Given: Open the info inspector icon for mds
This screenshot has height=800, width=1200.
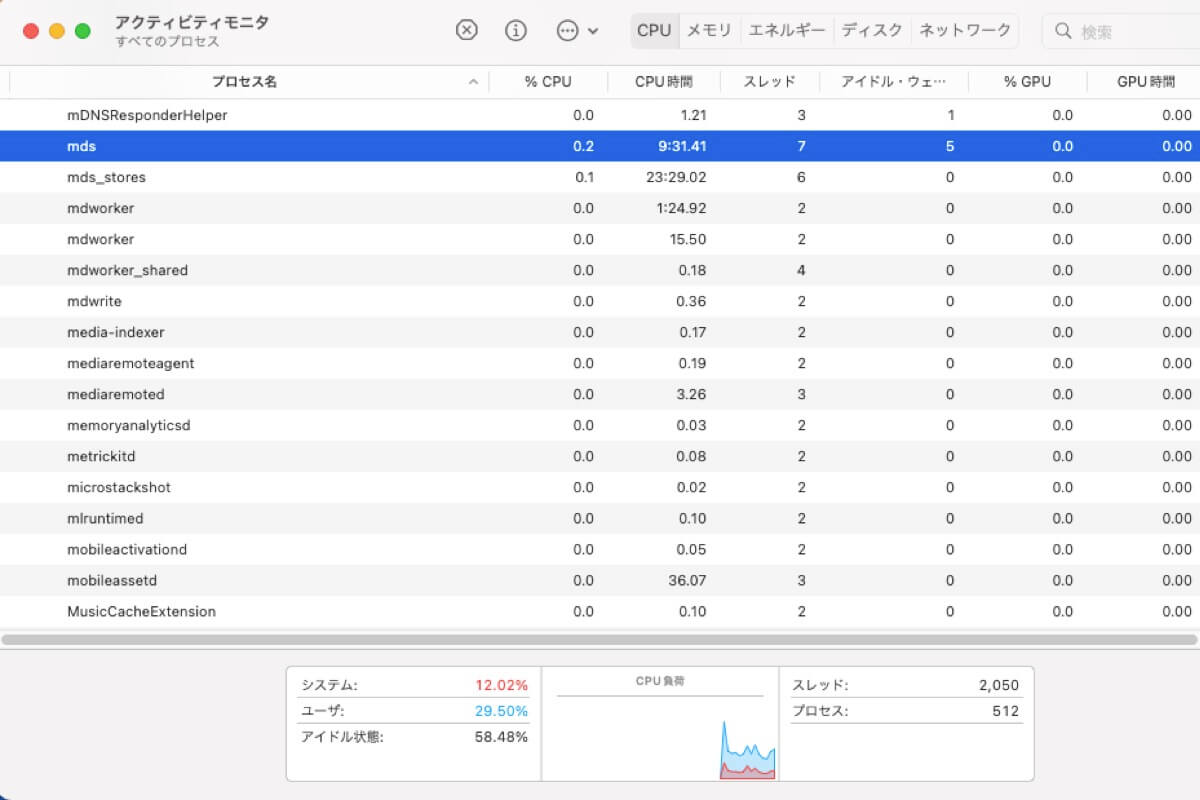Looking at the screenshot, I should pyautogui.click(x=516, y=31).
